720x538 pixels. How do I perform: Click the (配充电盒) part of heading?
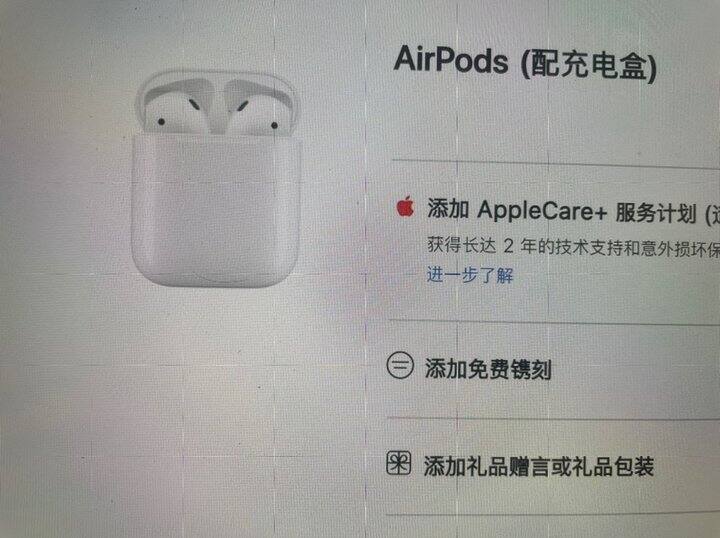588,65
